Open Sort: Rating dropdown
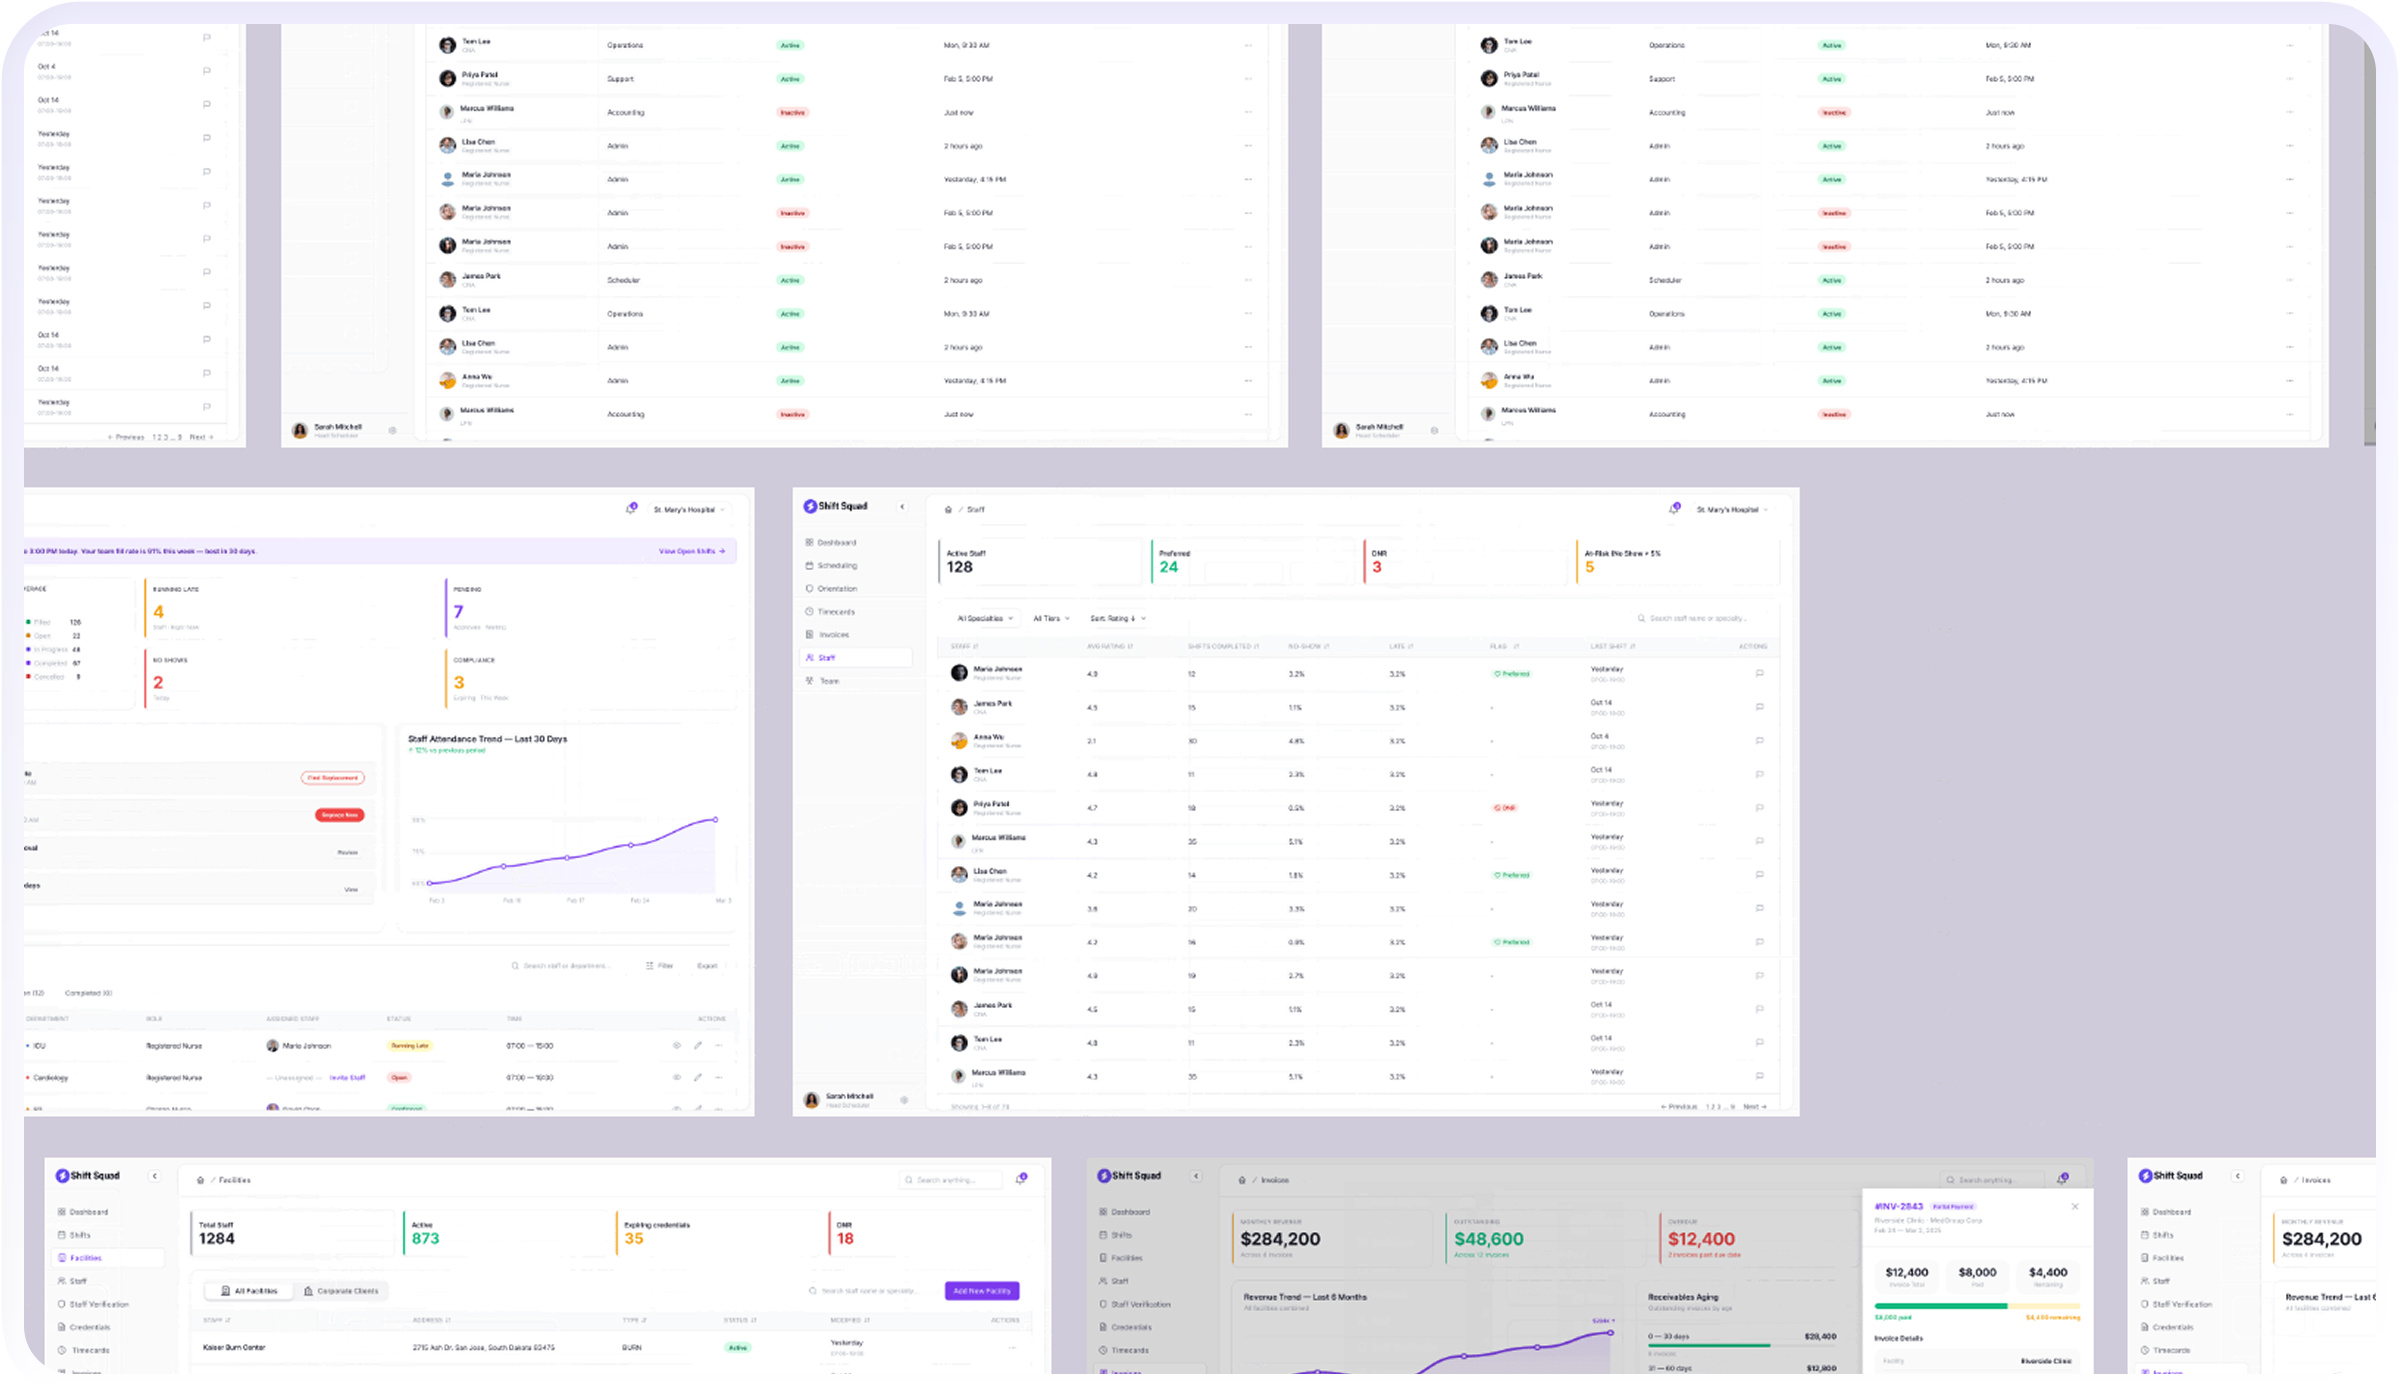Image resolution: width=2400 pixels, height=1398 pixels. 1117,619
